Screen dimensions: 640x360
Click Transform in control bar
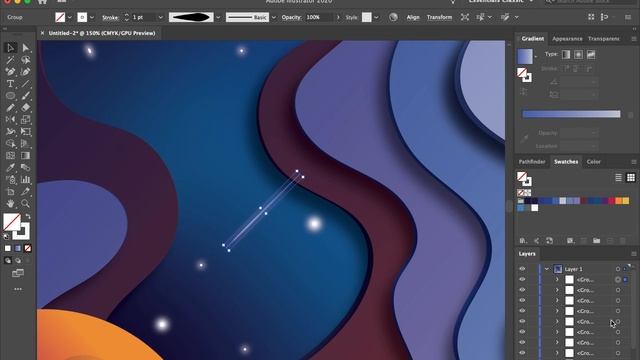(x=439, y=17)
